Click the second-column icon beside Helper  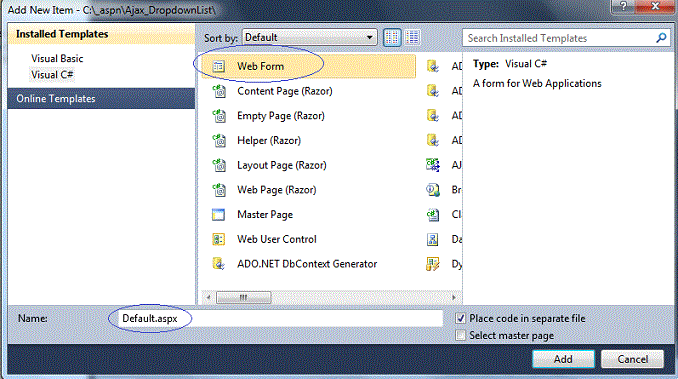pyautogui.click(x=433, y=140)
